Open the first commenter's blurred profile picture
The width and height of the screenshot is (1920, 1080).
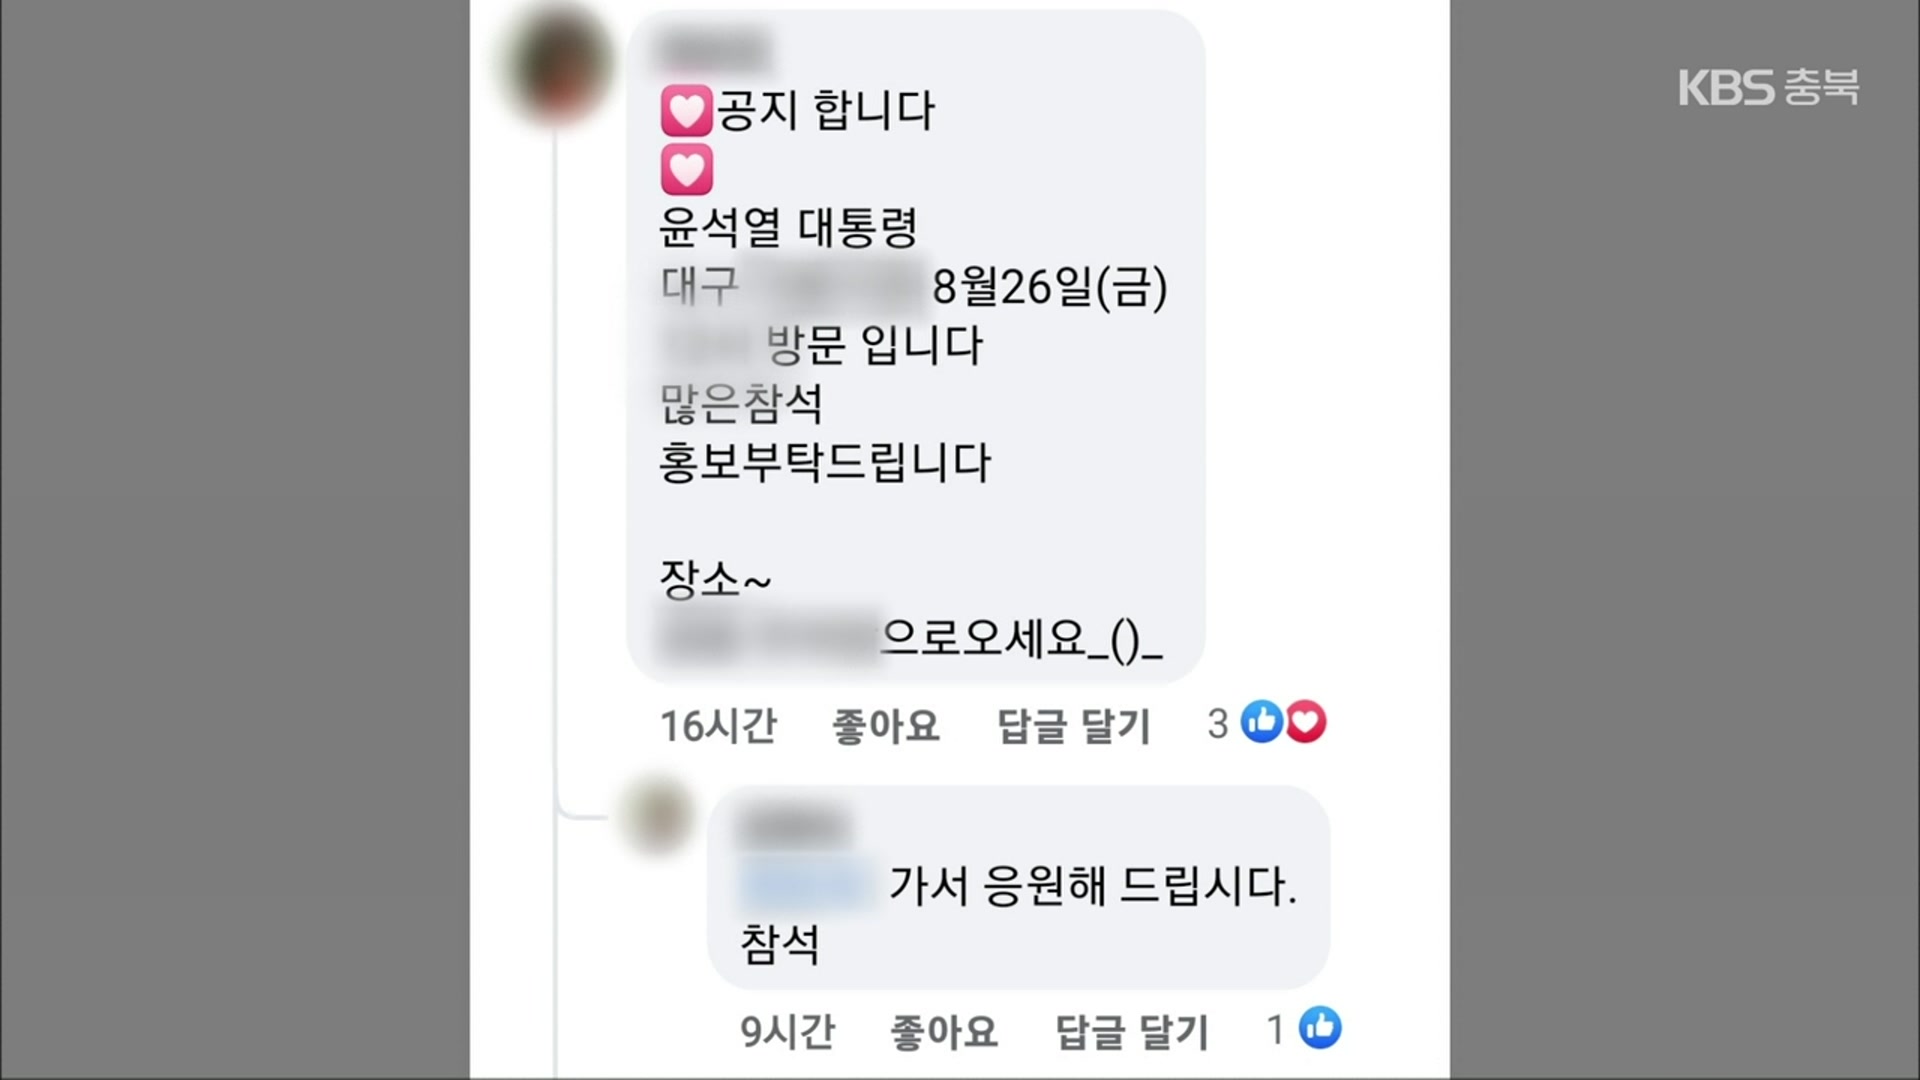click(561, 63)
